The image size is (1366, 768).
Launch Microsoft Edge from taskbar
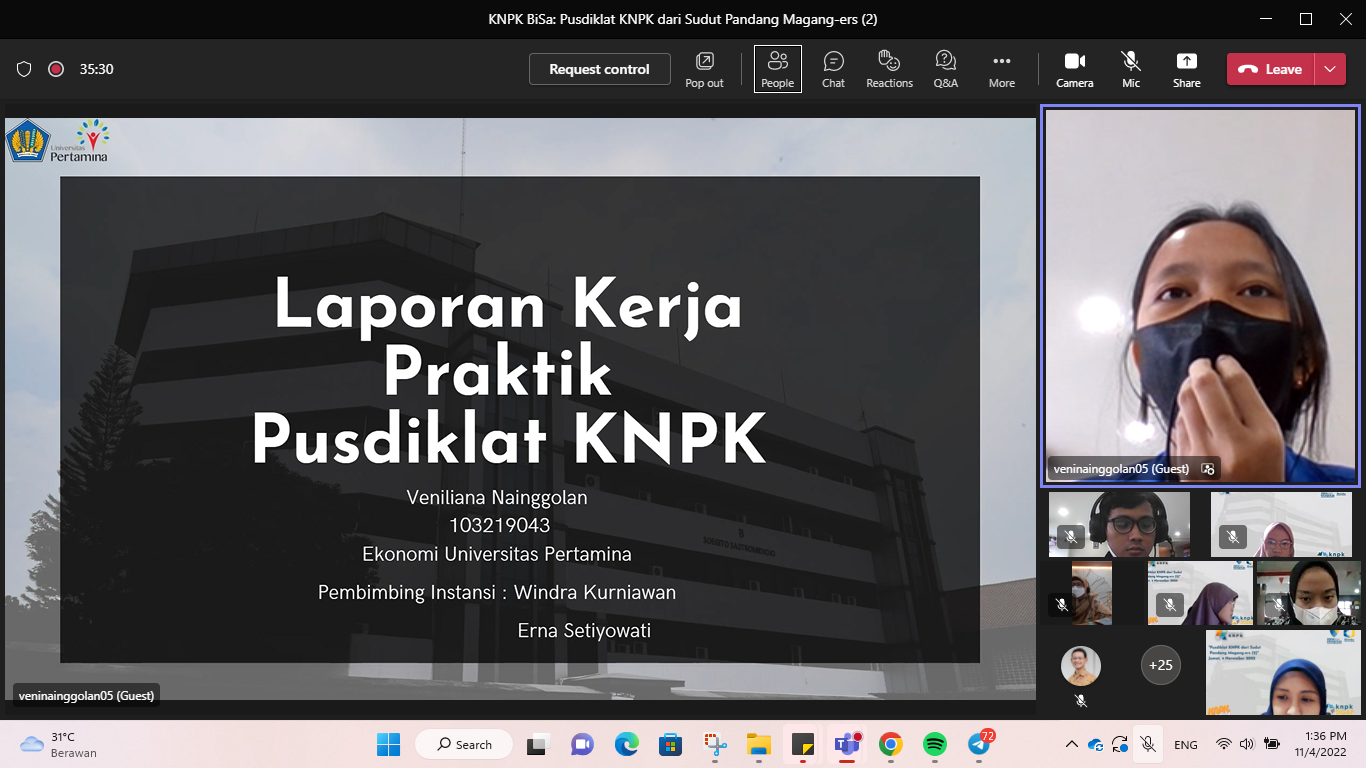click(x=626, y=744)
